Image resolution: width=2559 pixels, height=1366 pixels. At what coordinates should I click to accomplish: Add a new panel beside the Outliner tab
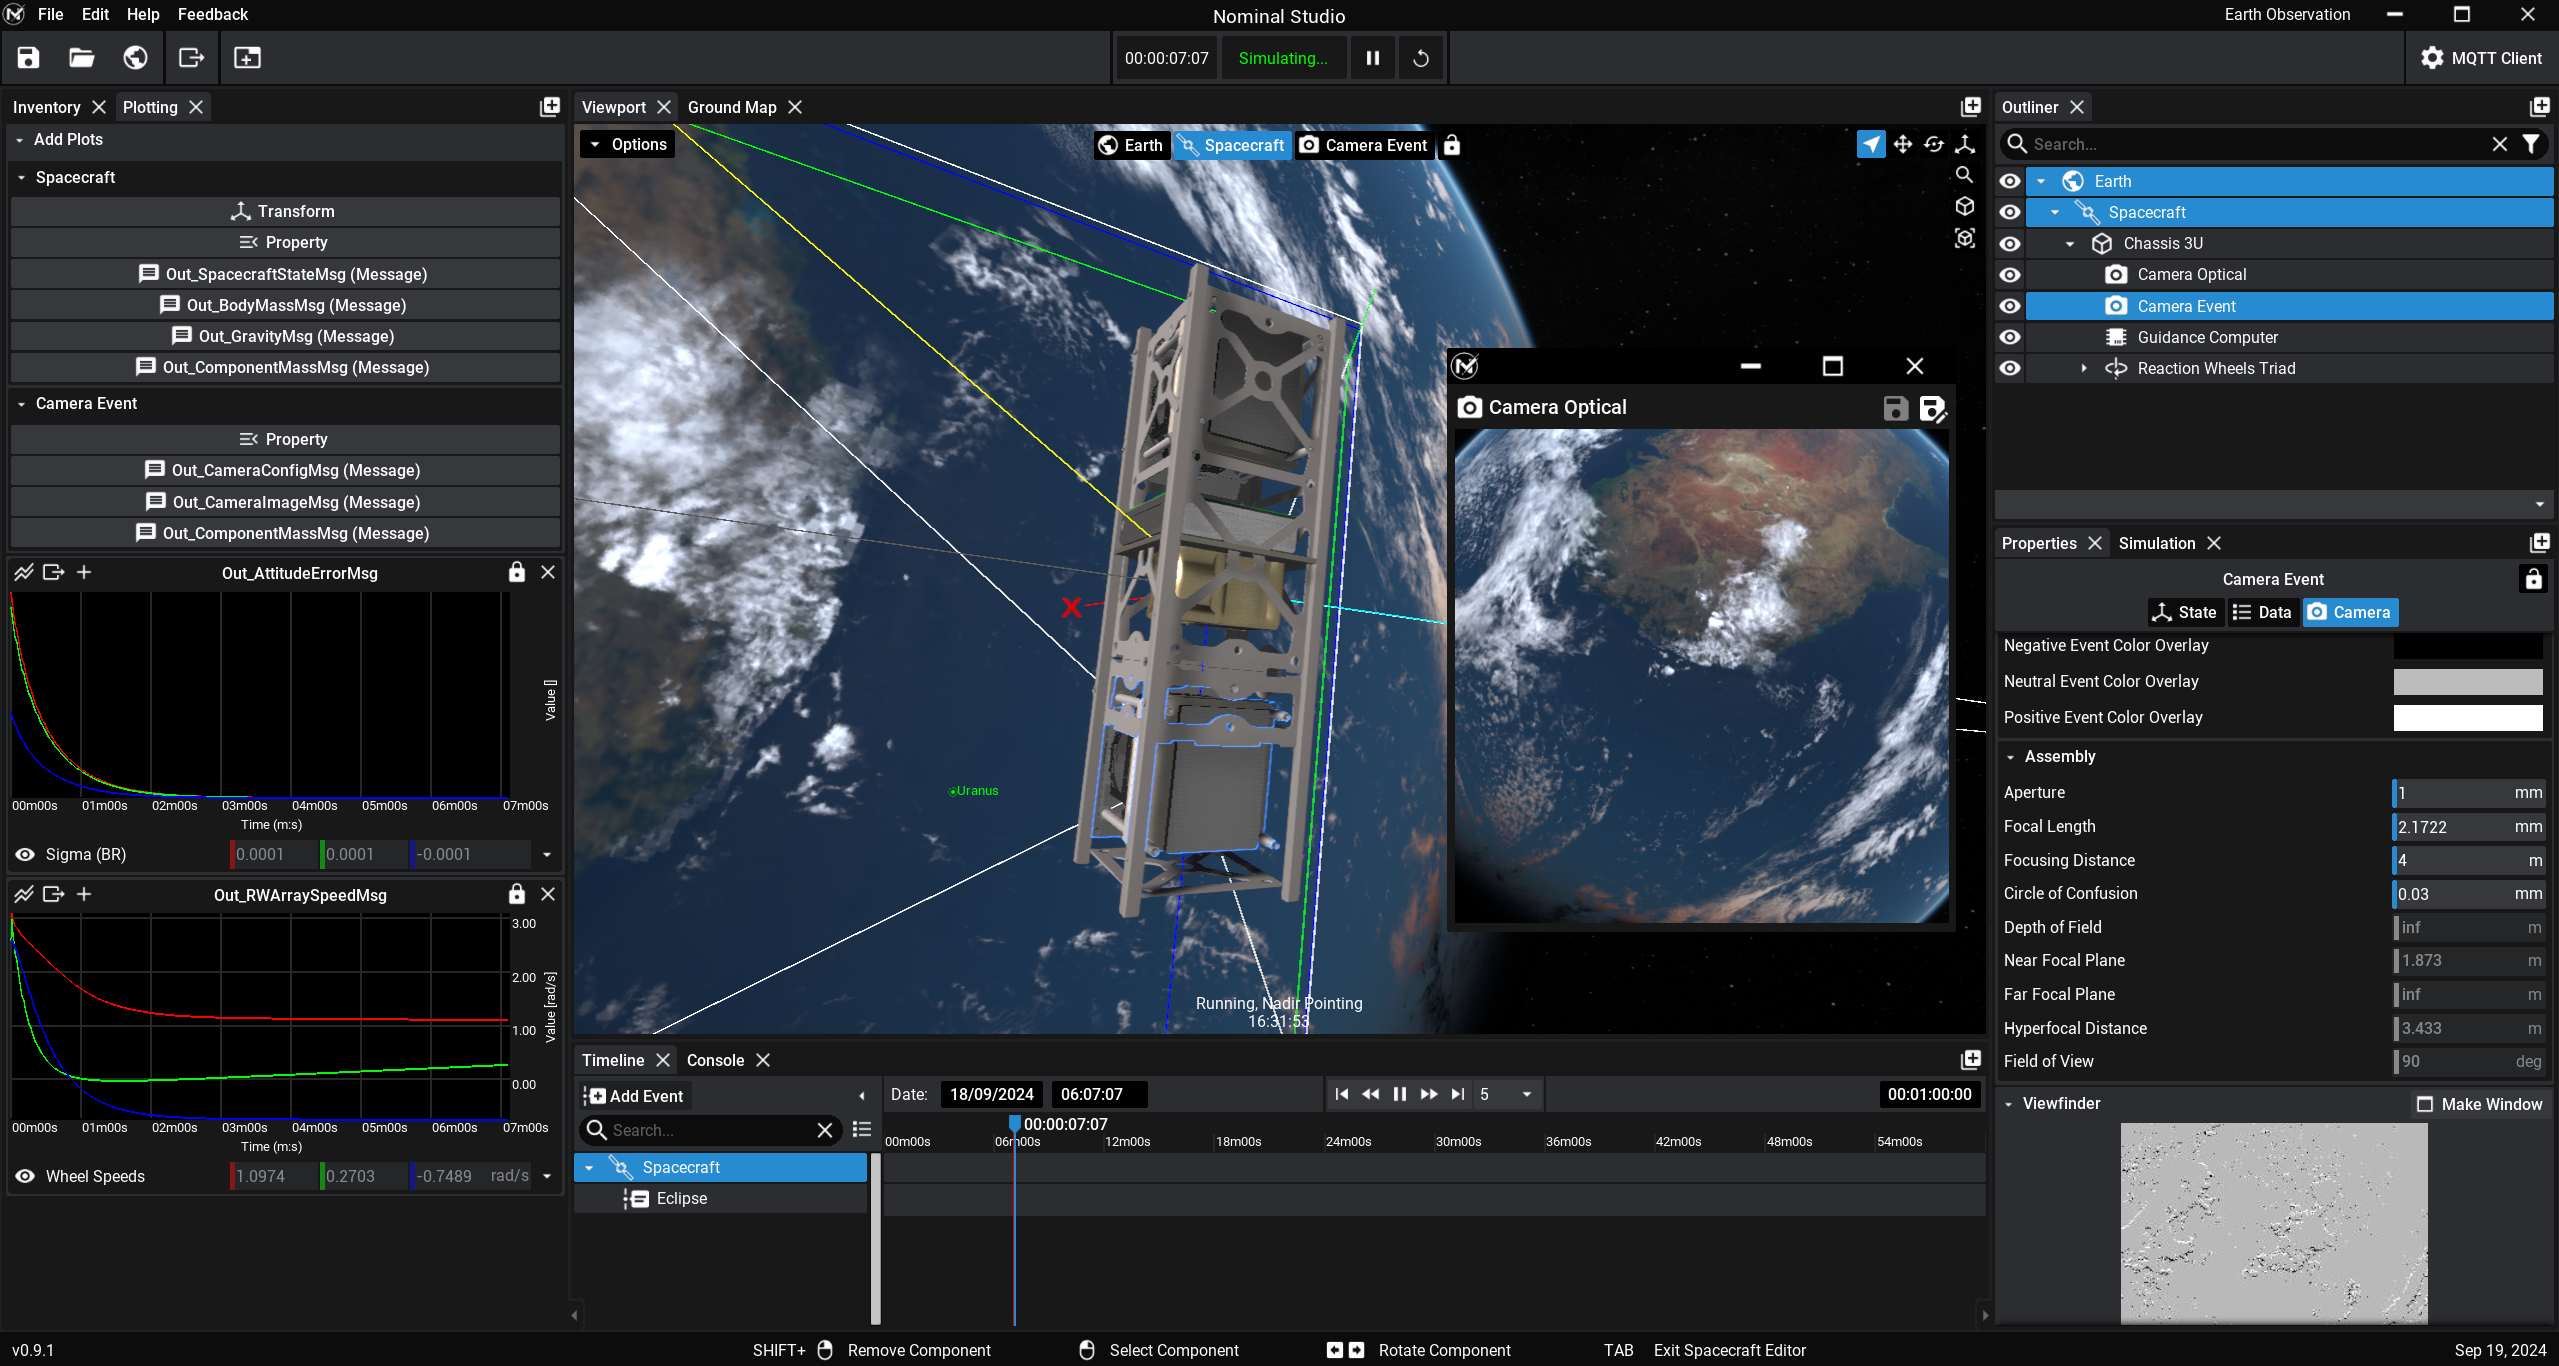click(2539, 107)
